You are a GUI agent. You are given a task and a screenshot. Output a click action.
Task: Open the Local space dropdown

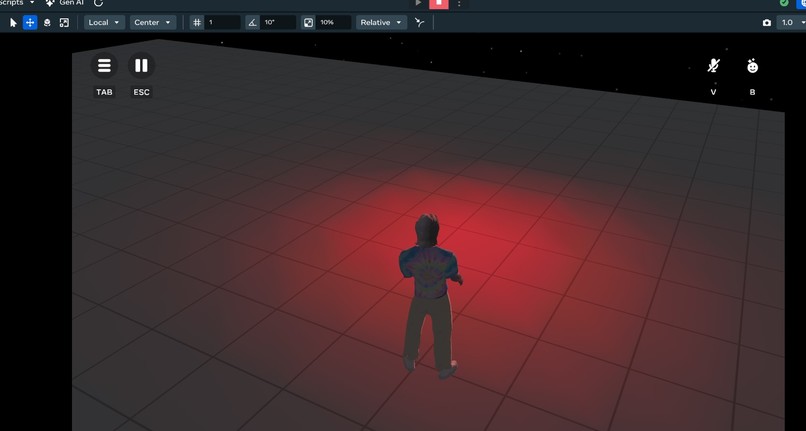tap(104, 23)
